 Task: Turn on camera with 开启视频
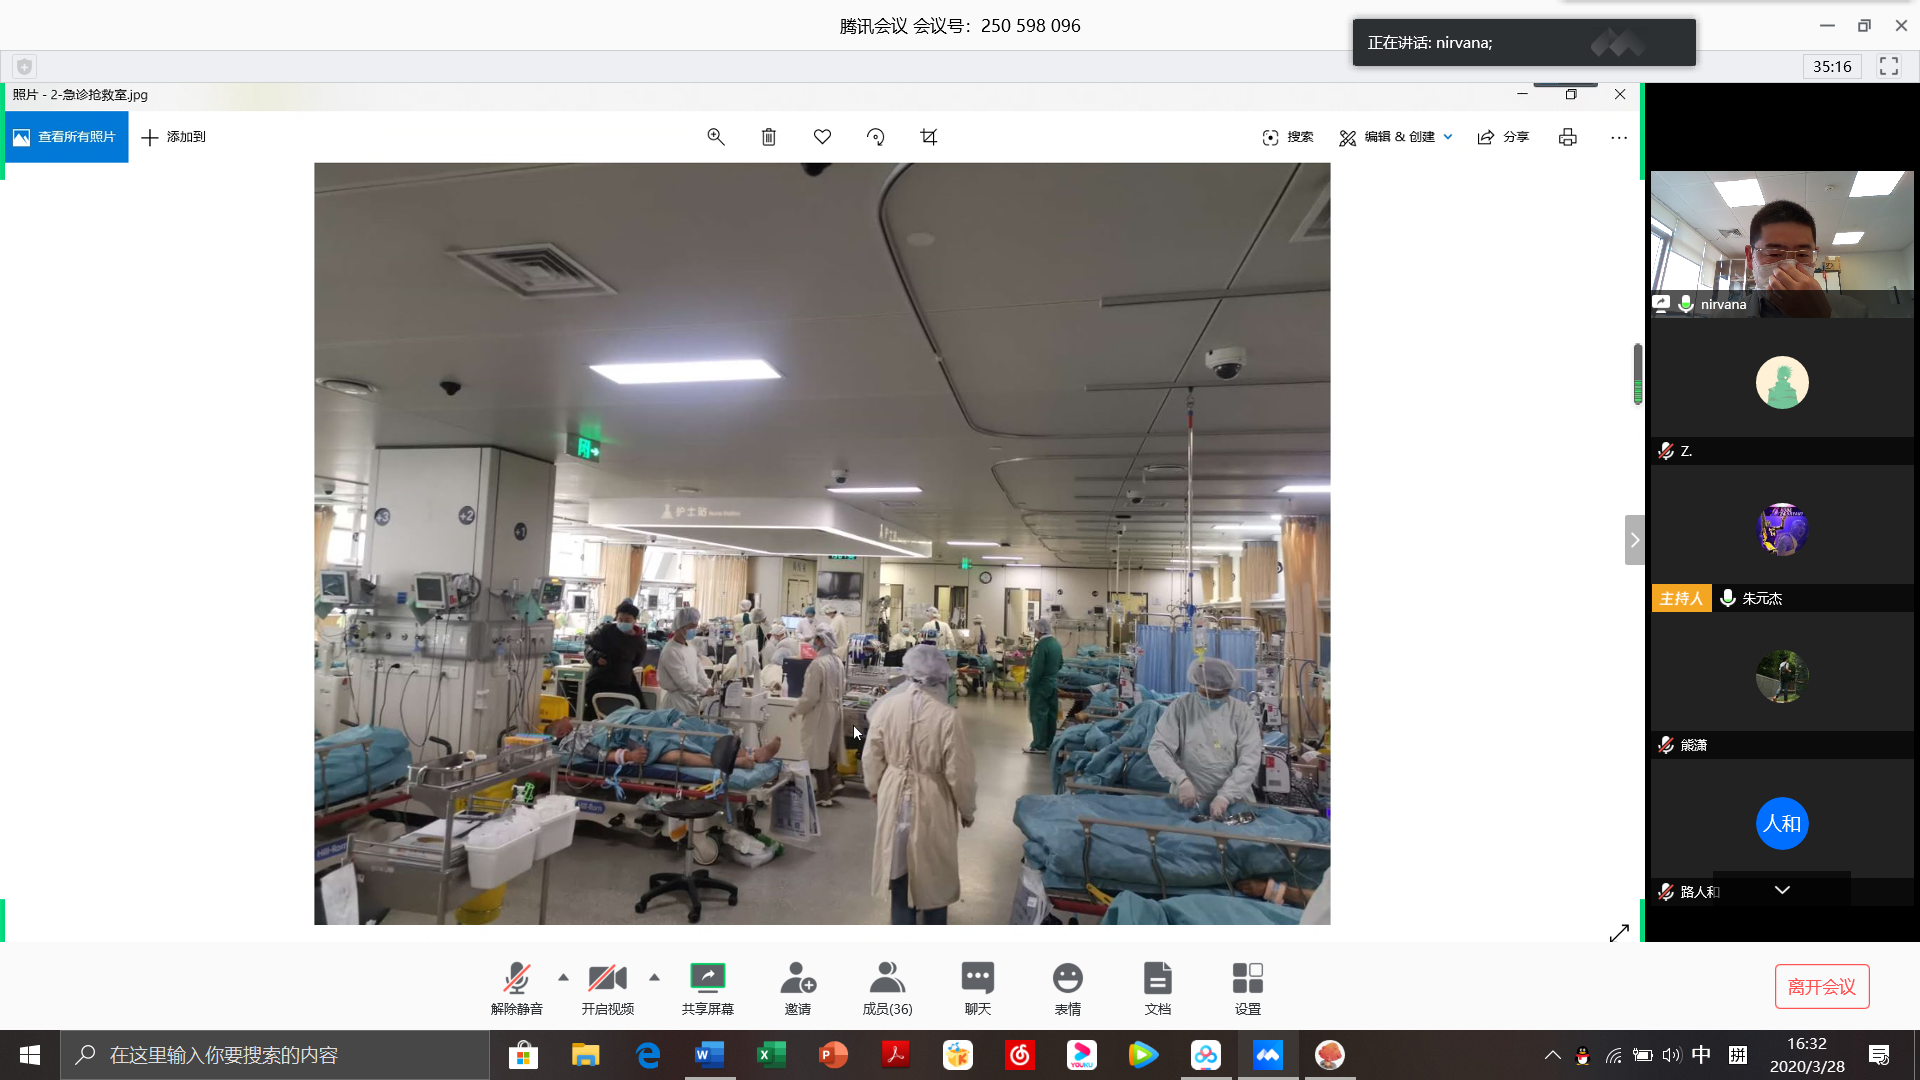click(607, 988)
